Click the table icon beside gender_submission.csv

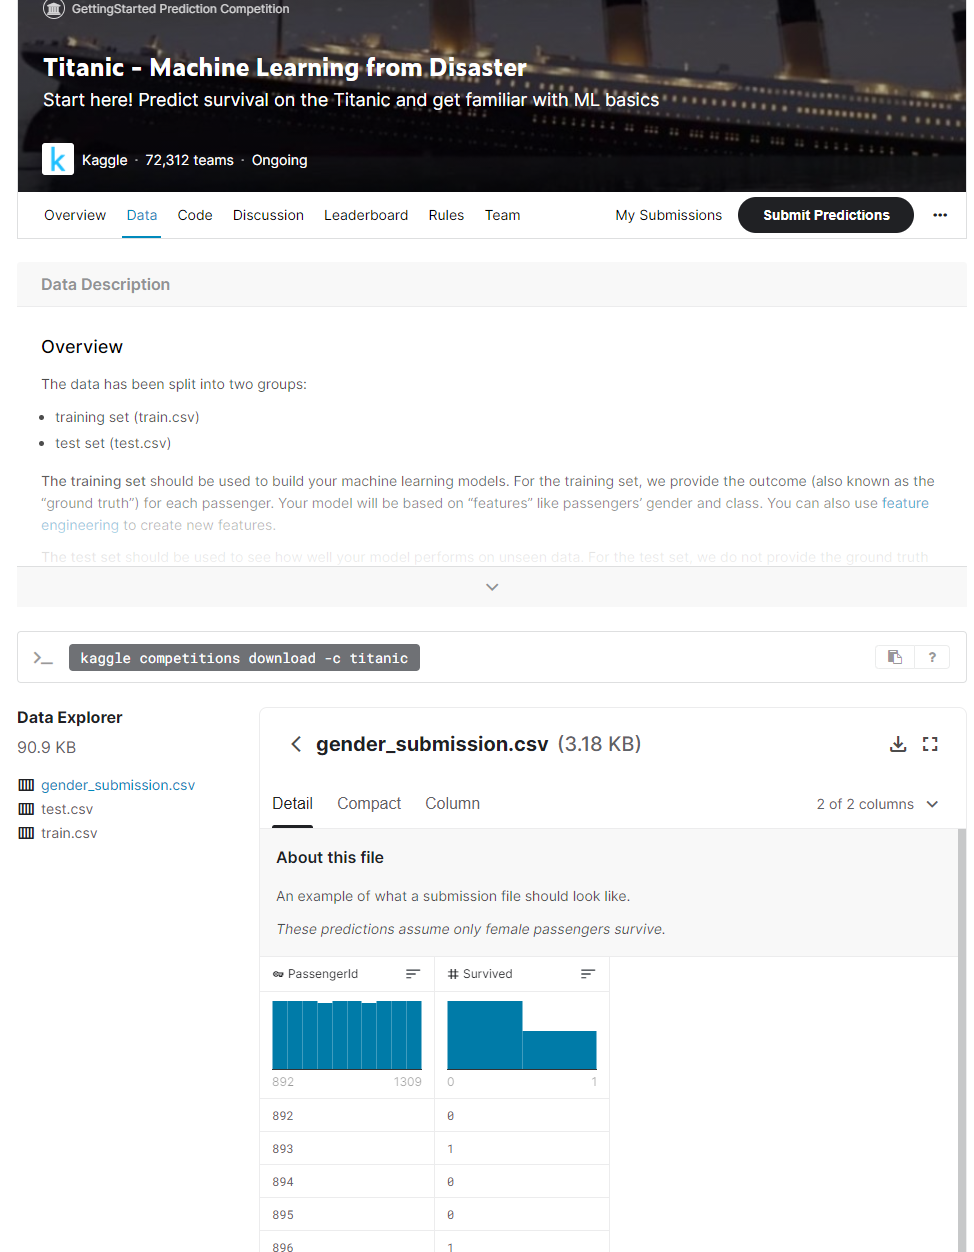point(26,785)
